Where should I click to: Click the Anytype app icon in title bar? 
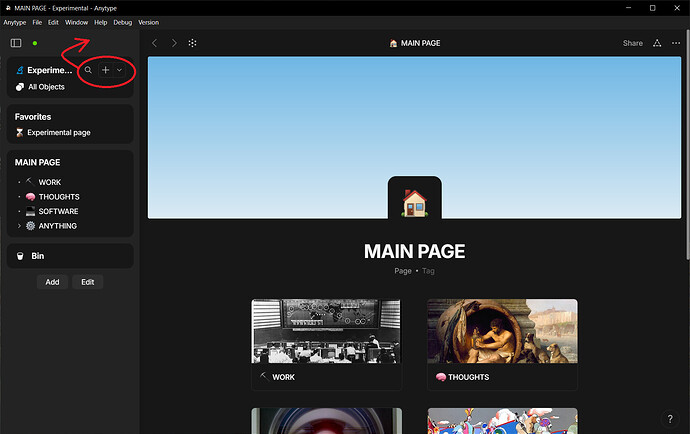click(8, 8)
